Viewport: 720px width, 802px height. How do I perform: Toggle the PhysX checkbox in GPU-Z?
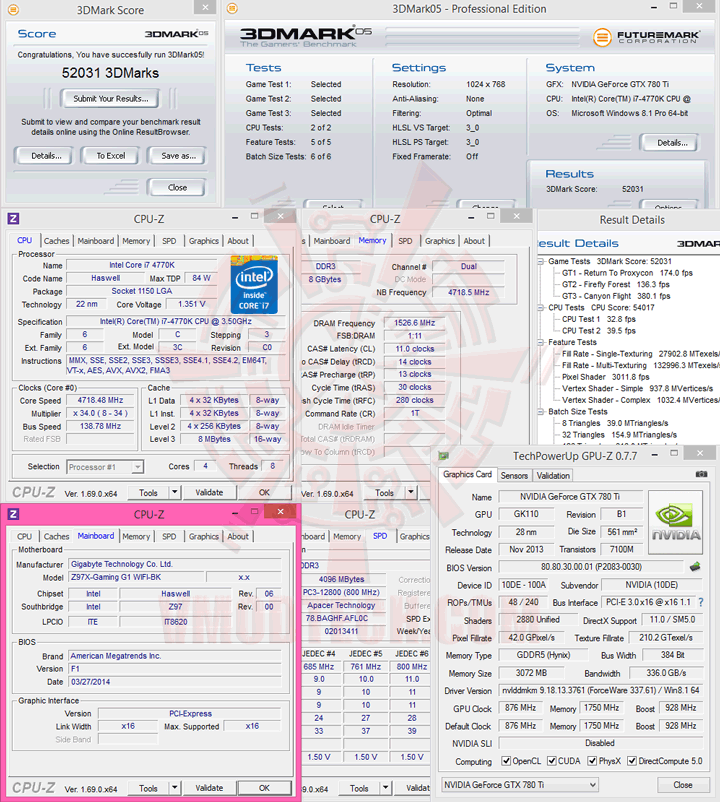tap(592, 761)
